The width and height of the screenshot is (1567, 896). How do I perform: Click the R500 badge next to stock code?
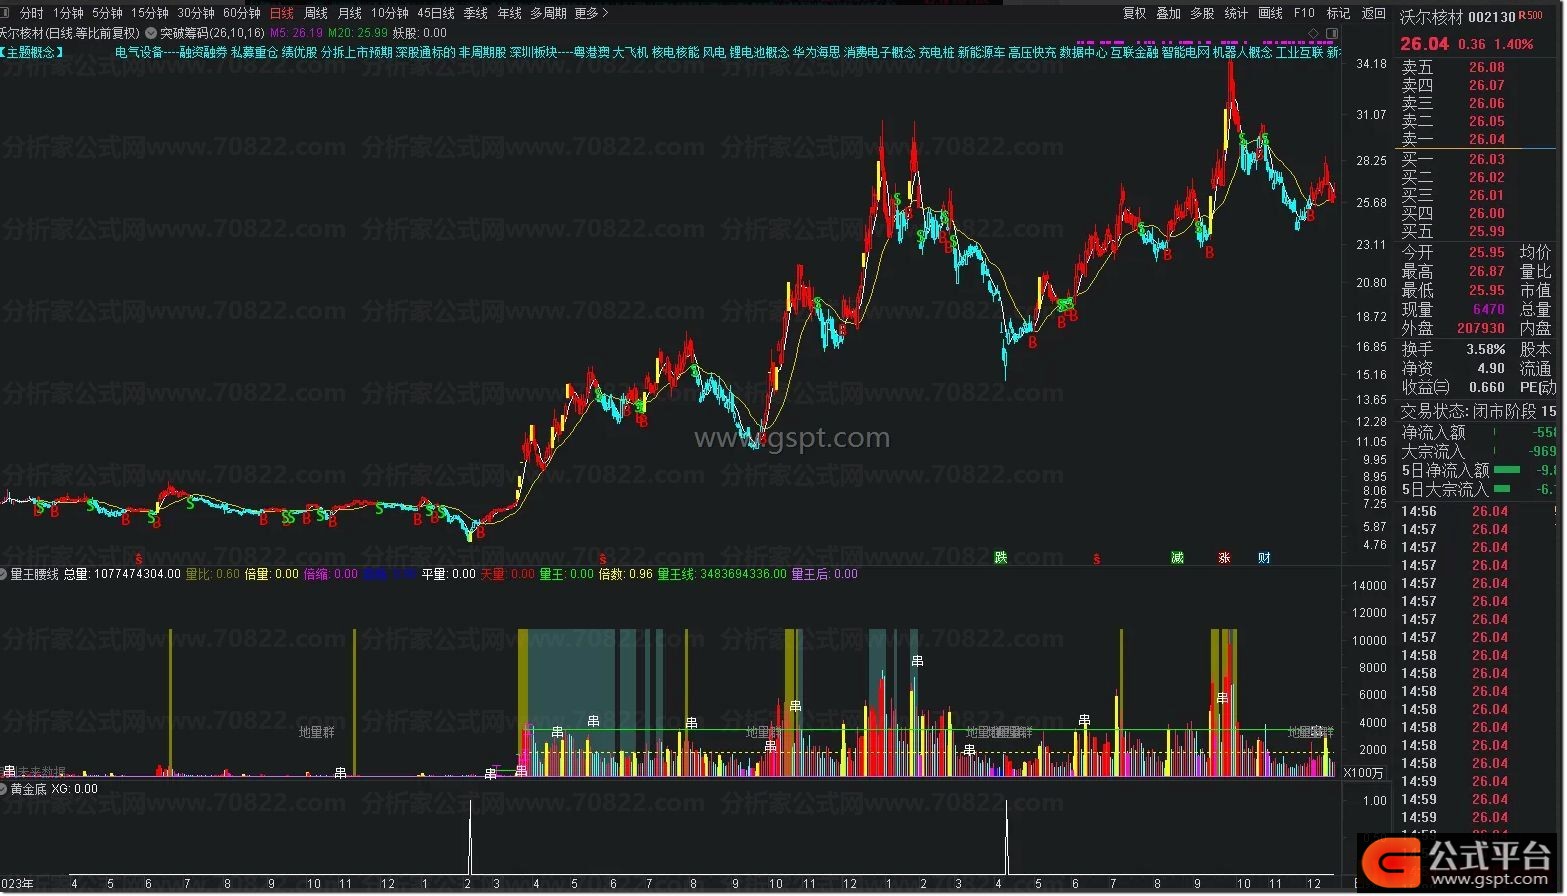tap(1530, 16)
